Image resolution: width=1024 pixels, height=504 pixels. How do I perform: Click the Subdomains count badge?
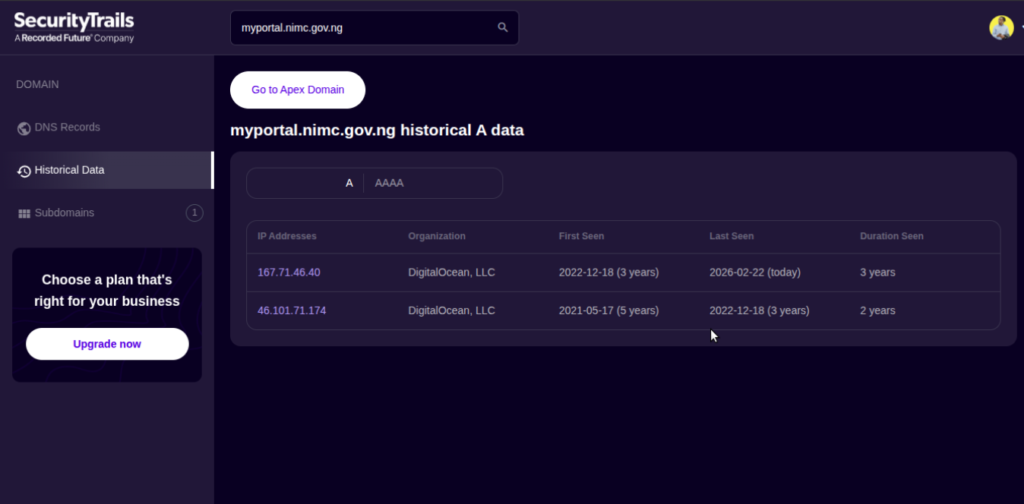pos(194,213)
